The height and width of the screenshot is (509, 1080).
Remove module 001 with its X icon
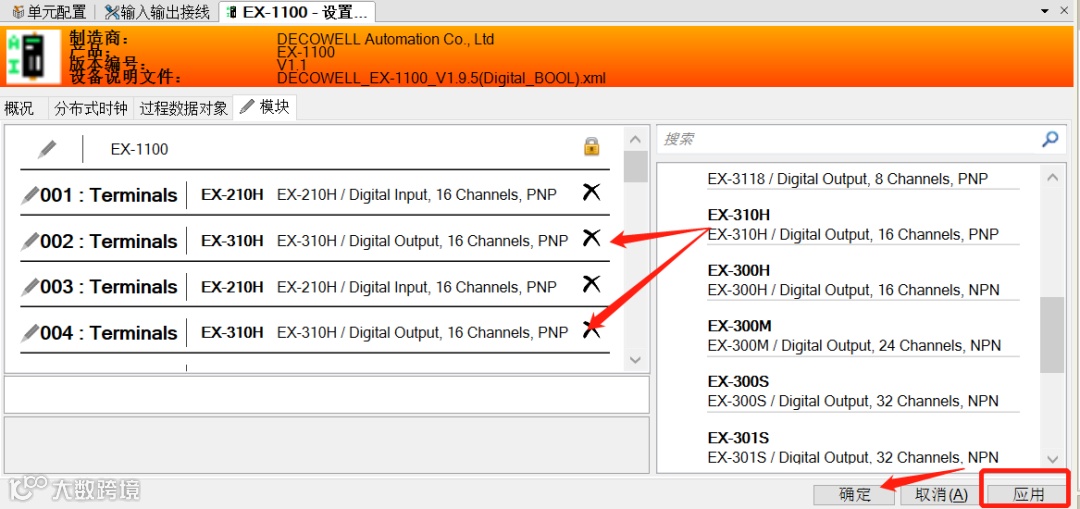point(591,192)
